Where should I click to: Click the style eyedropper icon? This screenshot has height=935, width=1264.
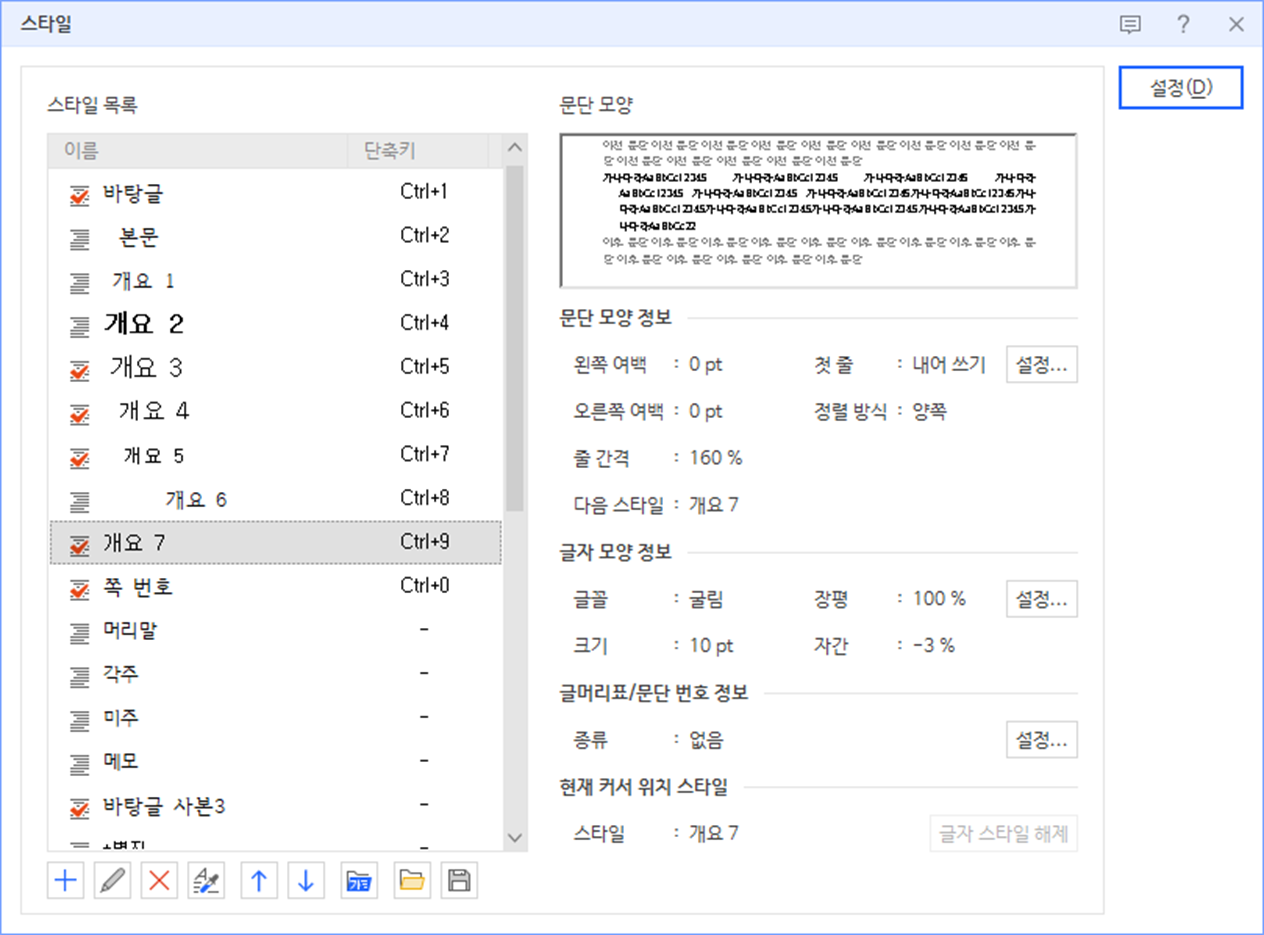coord(206,880)
